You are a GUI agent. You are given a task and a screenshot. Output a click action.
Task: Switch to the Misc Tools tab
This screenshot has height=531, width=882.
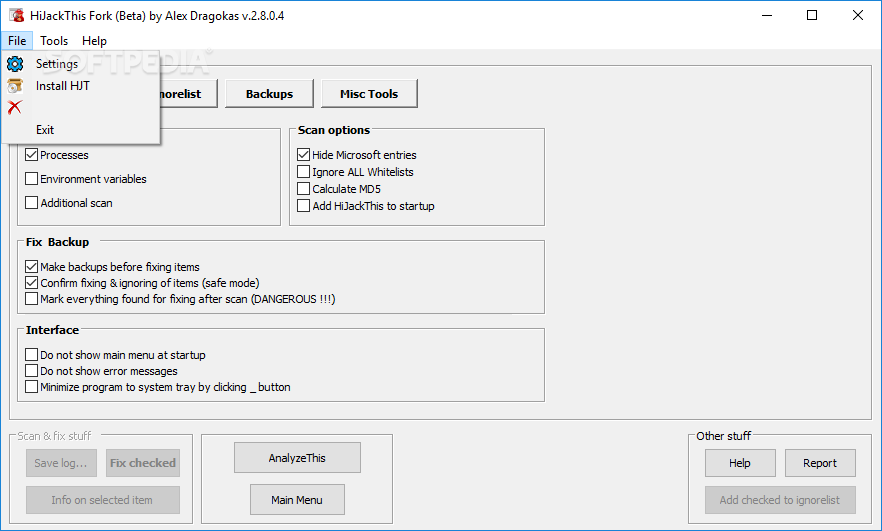coord(369,94)
